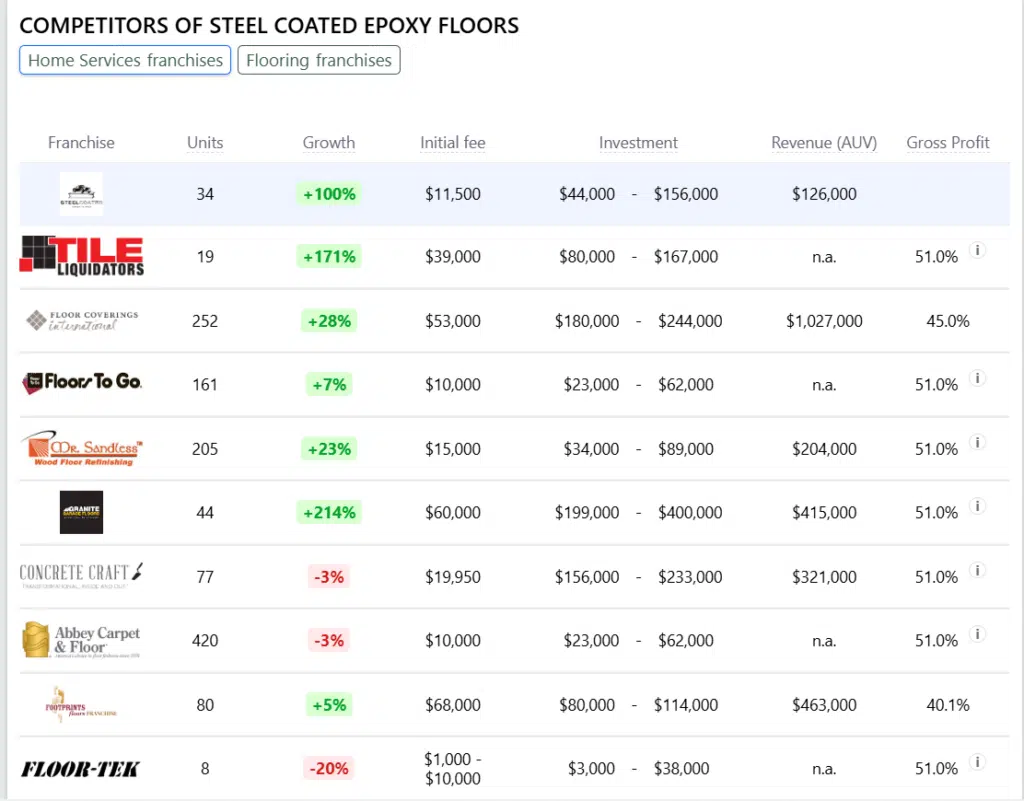Click the Abbey Carpet & Floor logo
1024x801 pixels.
click(x=81, y=640)
